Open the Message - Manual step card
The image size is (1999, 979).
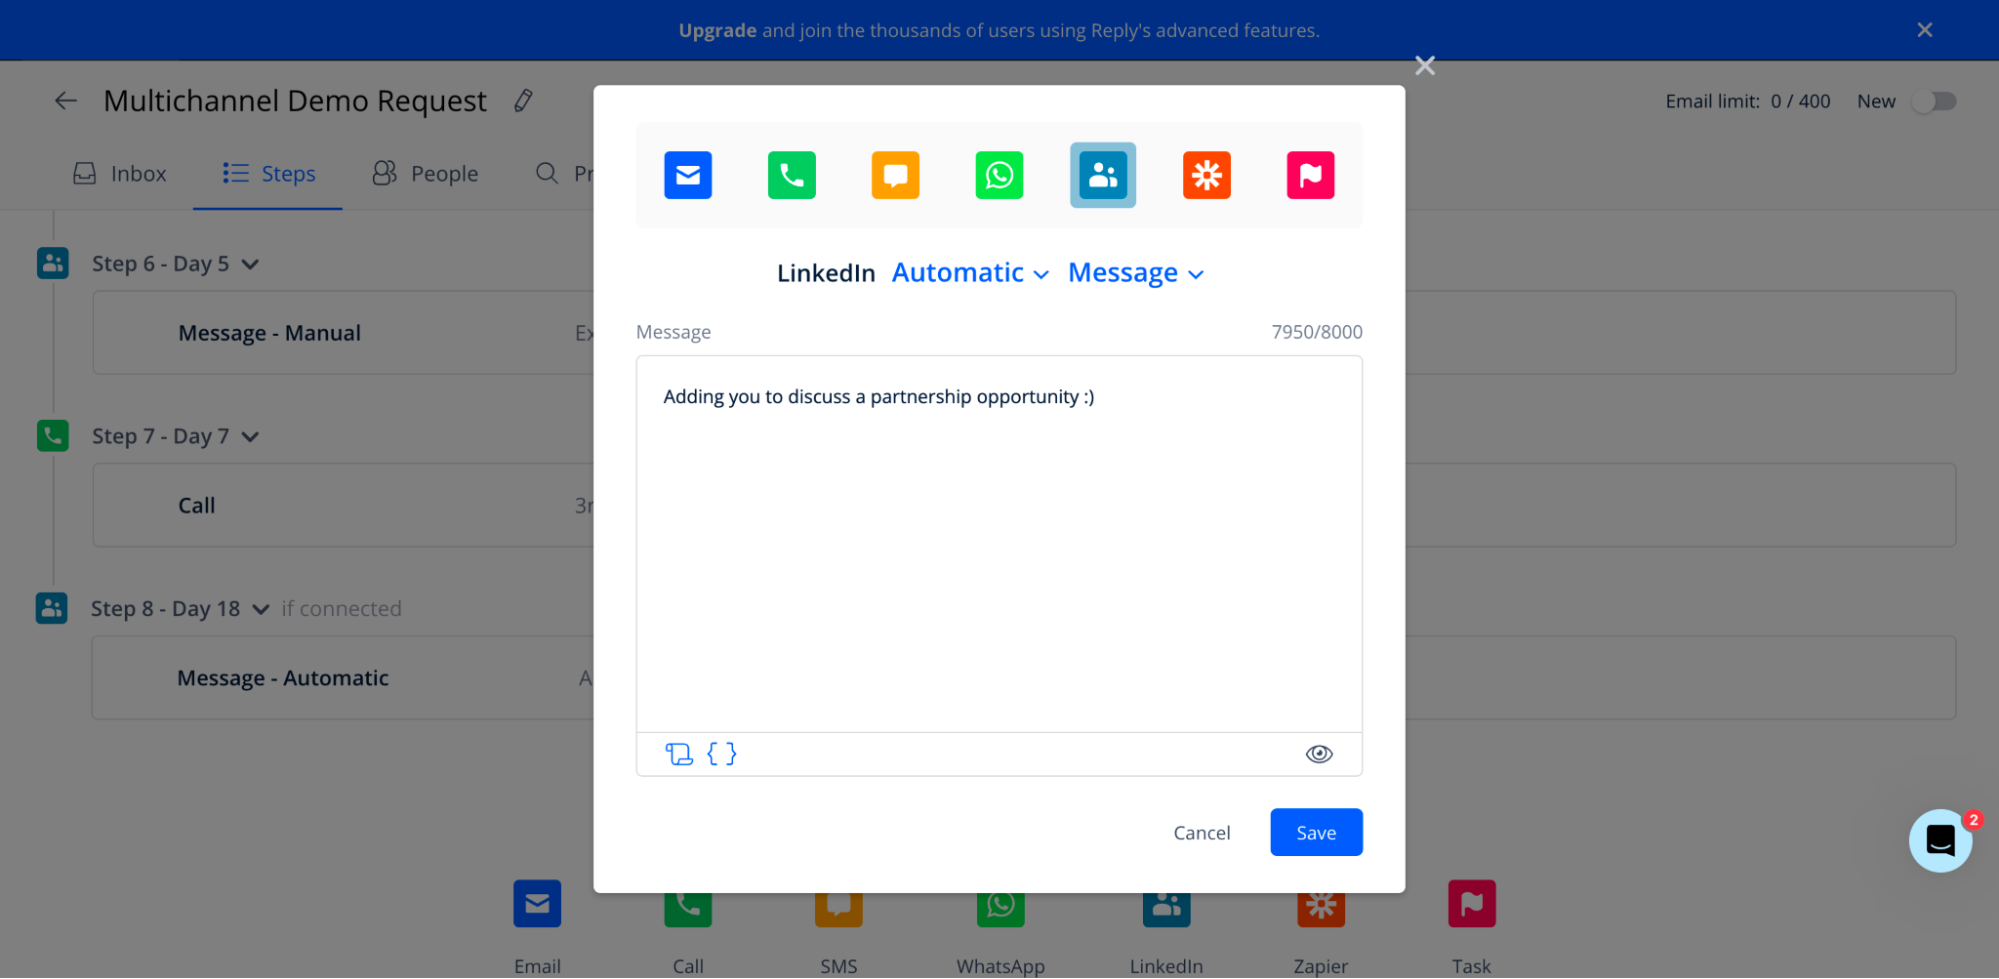pyautogui.click(x=343, y=333)
